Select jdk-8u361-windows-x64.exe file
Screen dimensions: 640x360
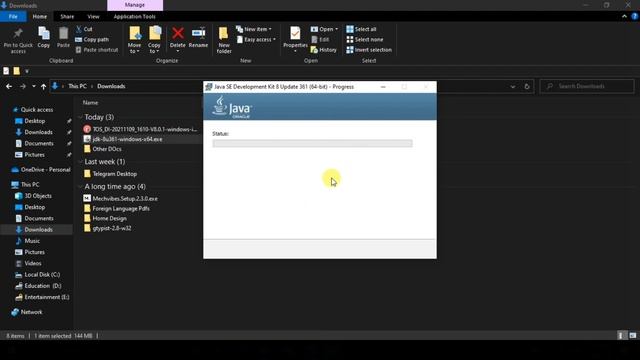[x=123, y=139]
